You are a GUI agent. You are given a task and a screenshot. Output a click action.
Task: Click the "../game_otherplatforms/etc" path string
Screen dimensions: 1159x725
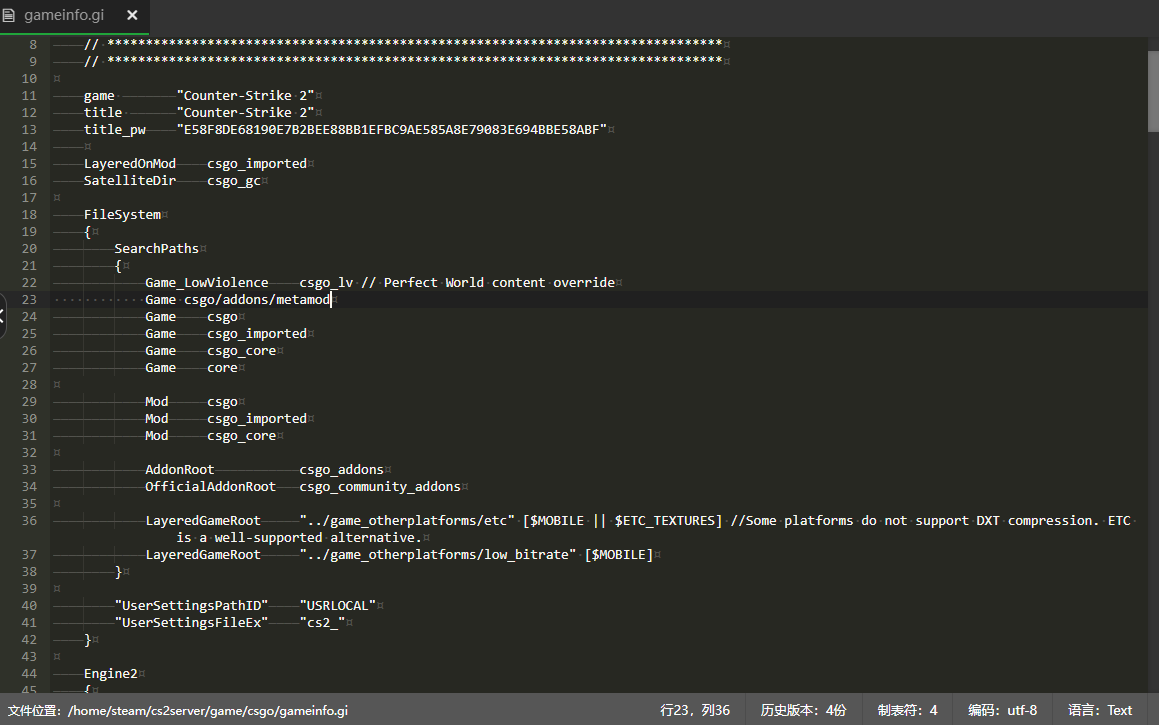407,520
